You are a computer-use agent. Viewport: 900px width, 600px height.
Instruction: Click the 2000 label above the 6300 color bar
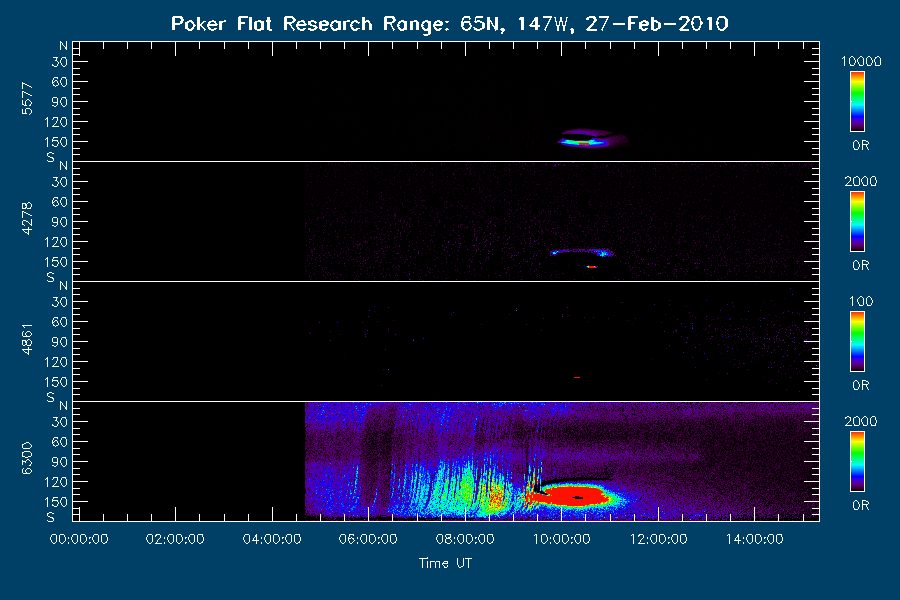[861, 421]
